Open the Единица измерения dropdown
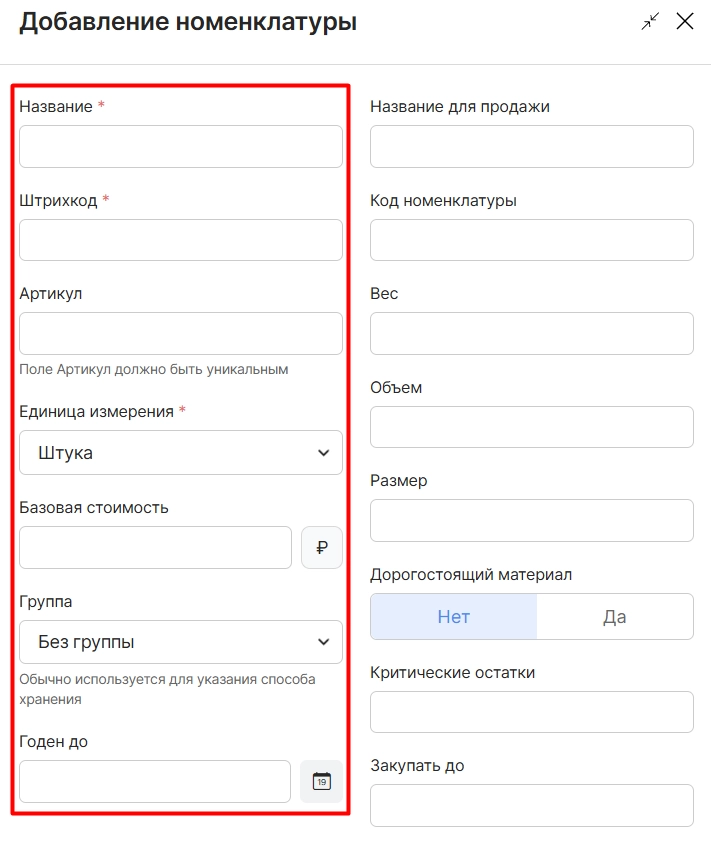Viewport: 711px width, 844px height. [x=181, y=453]
